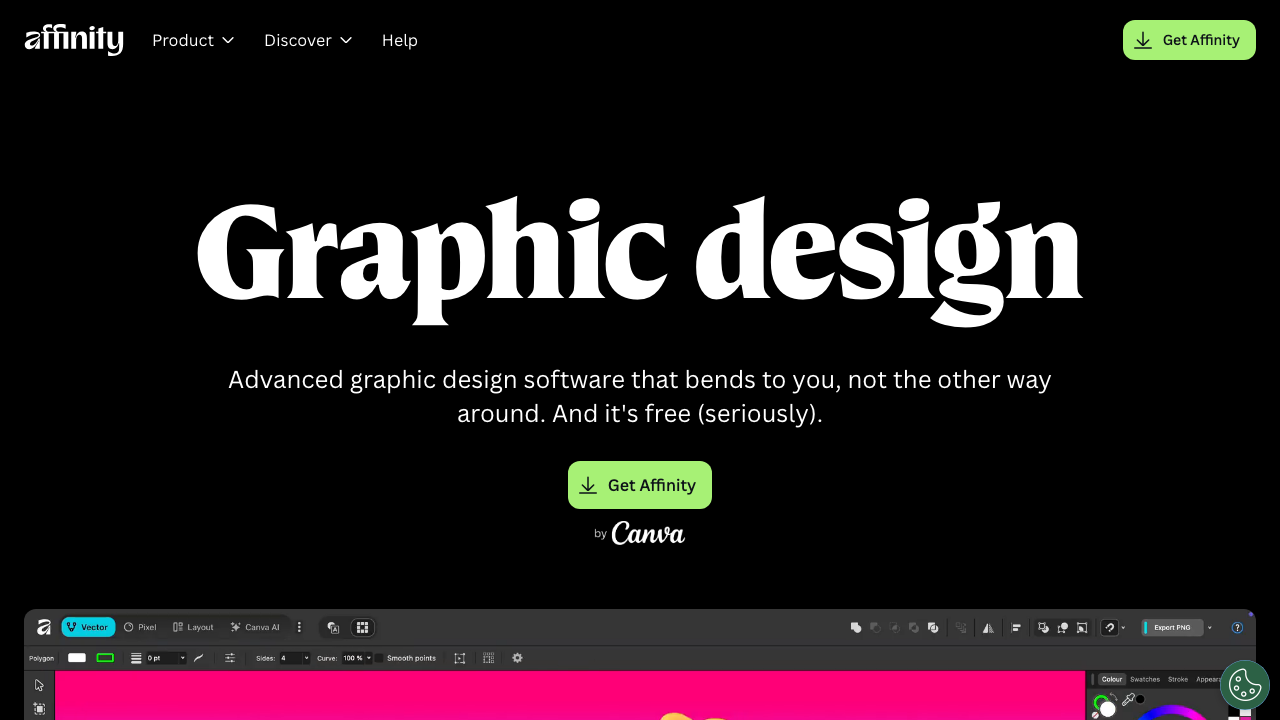Image resolution: width=1280 pixels, height=720 pixels.
Task: Click the Divide boolean operation icon
Action: tap(933, 628)
